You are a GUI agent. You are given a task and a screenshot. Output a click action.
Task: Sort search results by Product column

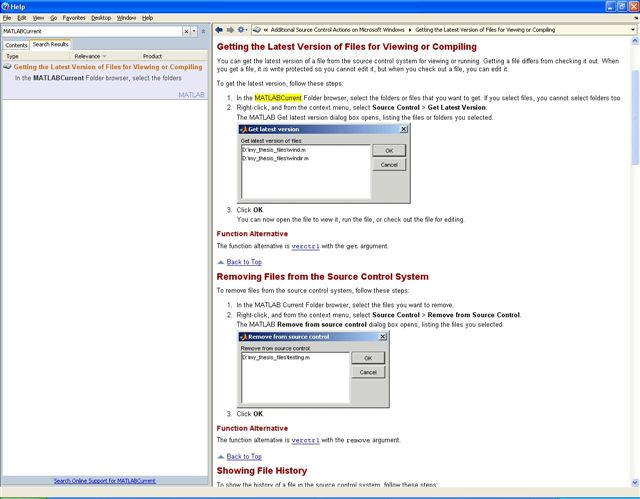point(152,56)
